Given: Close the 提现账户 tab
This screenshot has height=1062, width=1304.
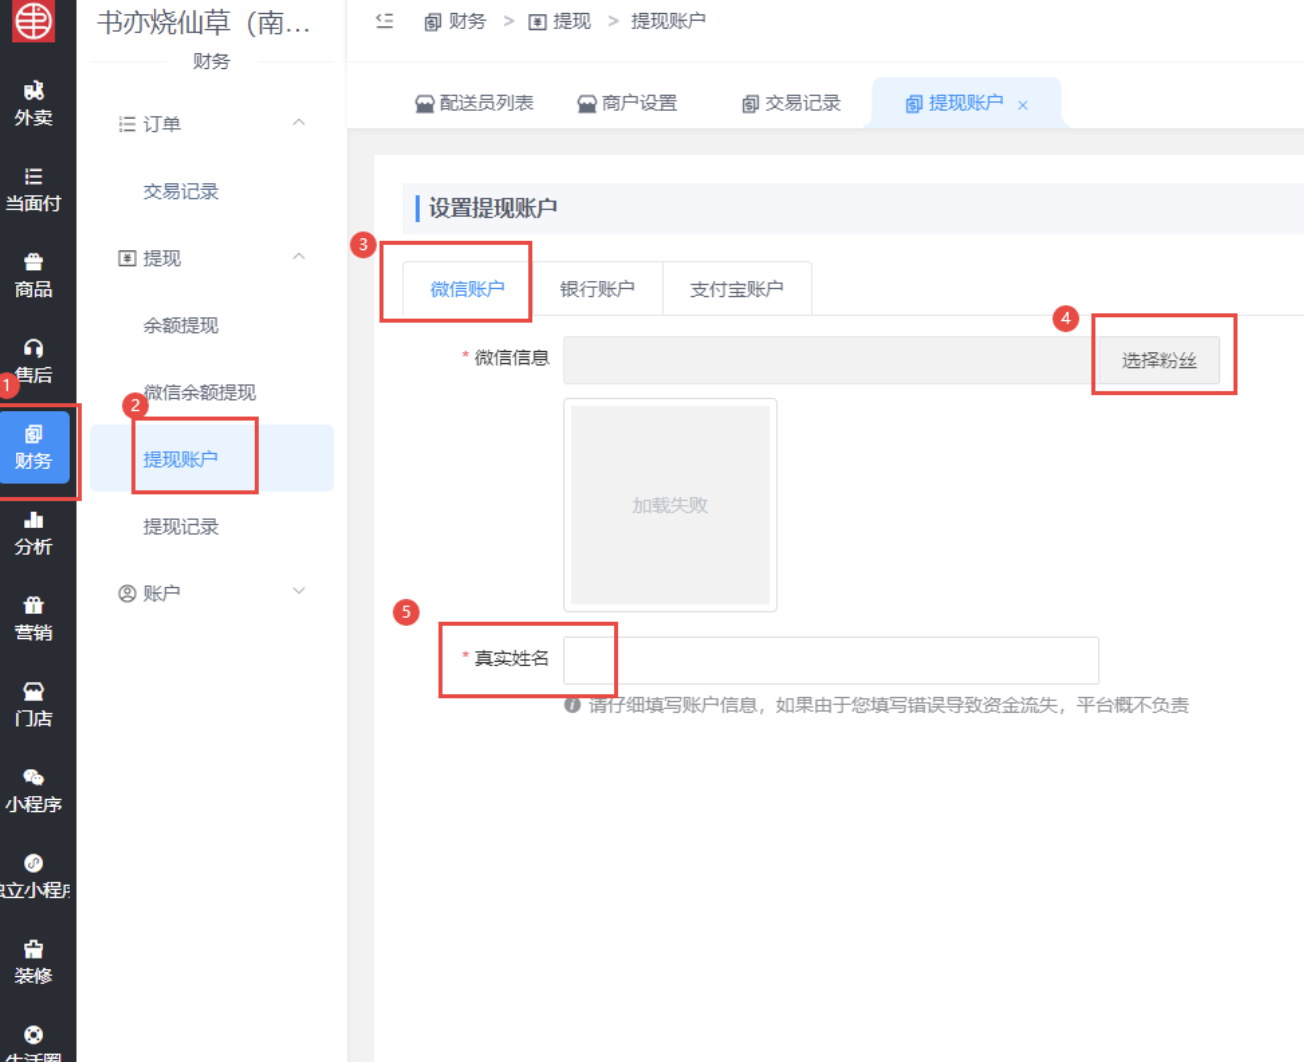Looking at the screenshot, I should coord(1023,105).
